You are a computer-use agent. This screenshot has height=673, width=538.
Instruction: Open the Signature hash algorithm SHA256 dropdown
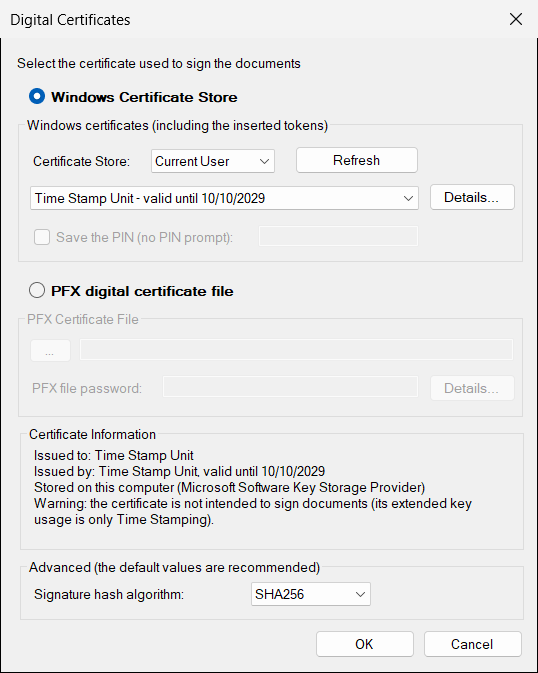pyautogui.click(x=310, y=594)
